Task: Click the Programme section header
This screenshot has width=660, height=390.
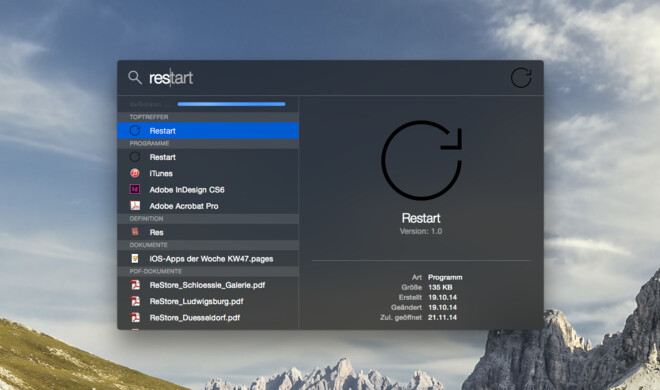Action: click(208, 143)
